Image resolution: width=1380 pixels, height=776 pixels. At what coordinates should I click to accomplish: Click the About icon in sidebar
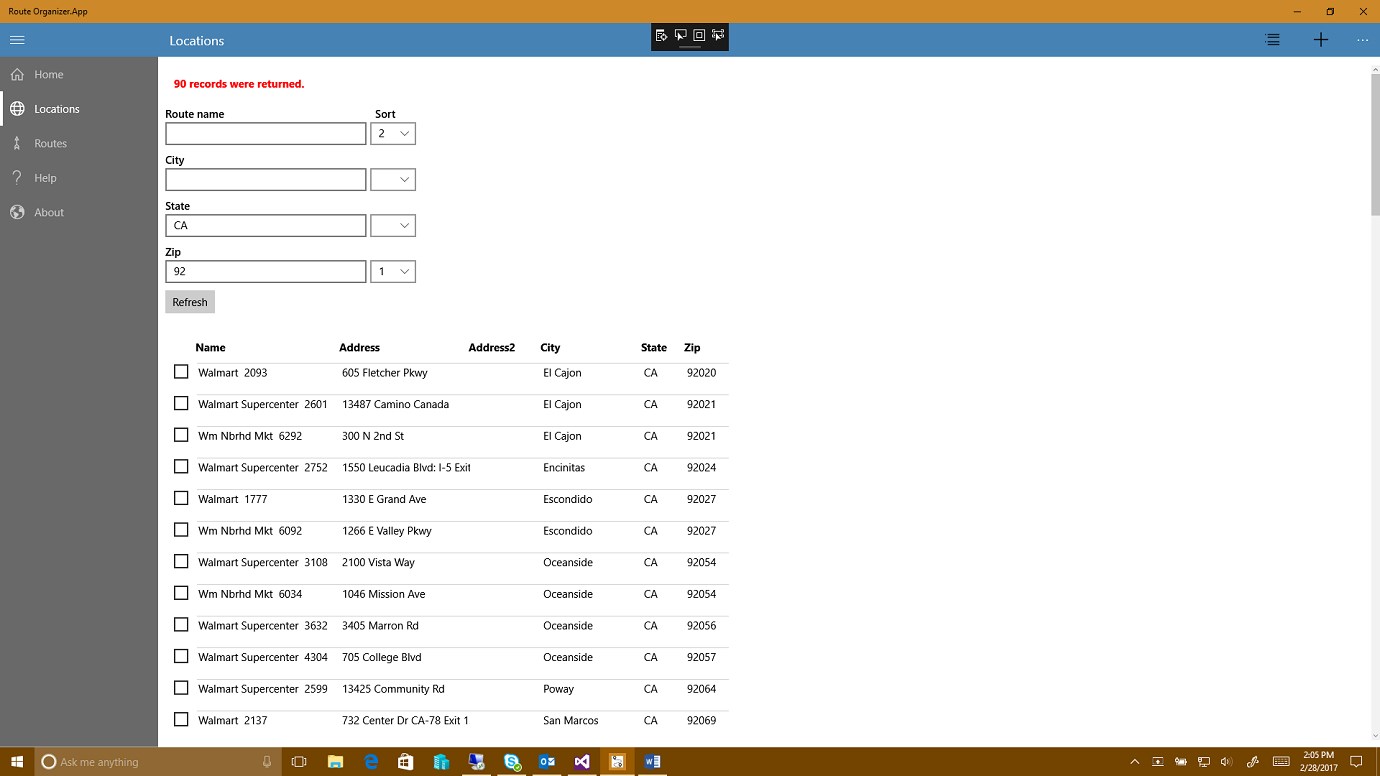coord(17,212)
